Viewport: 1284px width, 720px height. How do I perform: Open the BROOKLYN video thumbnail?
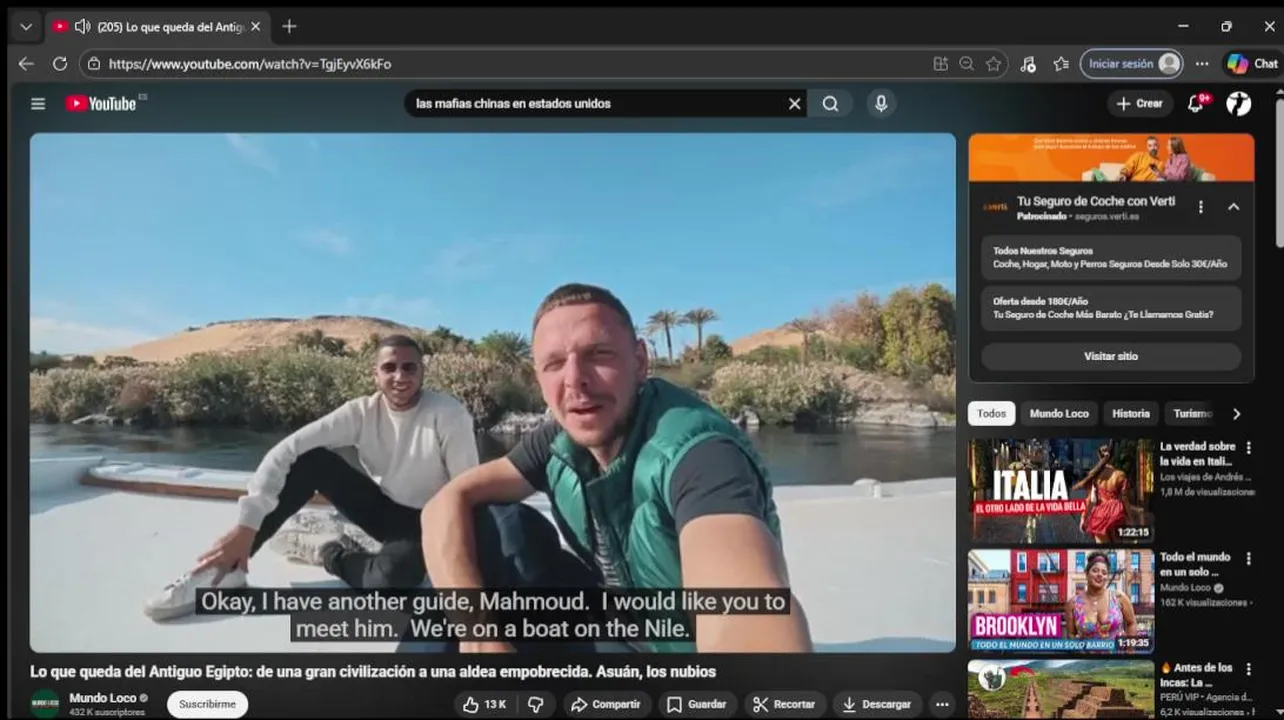click(1061, 600)
